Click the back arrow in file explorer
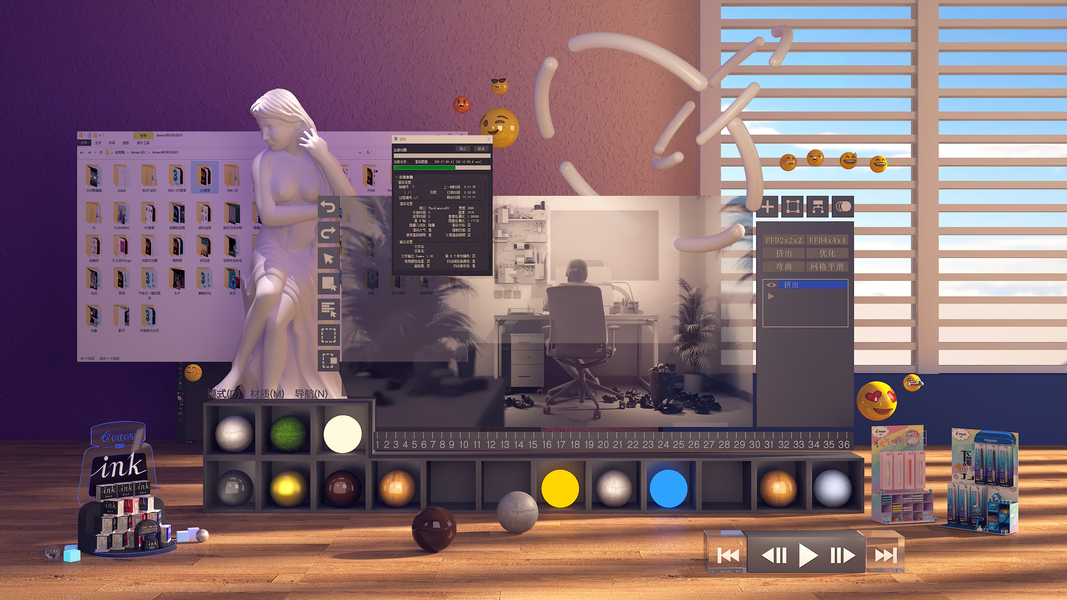Image resolution: width=1067 pixels, height=600 pixels. point(82,152)
